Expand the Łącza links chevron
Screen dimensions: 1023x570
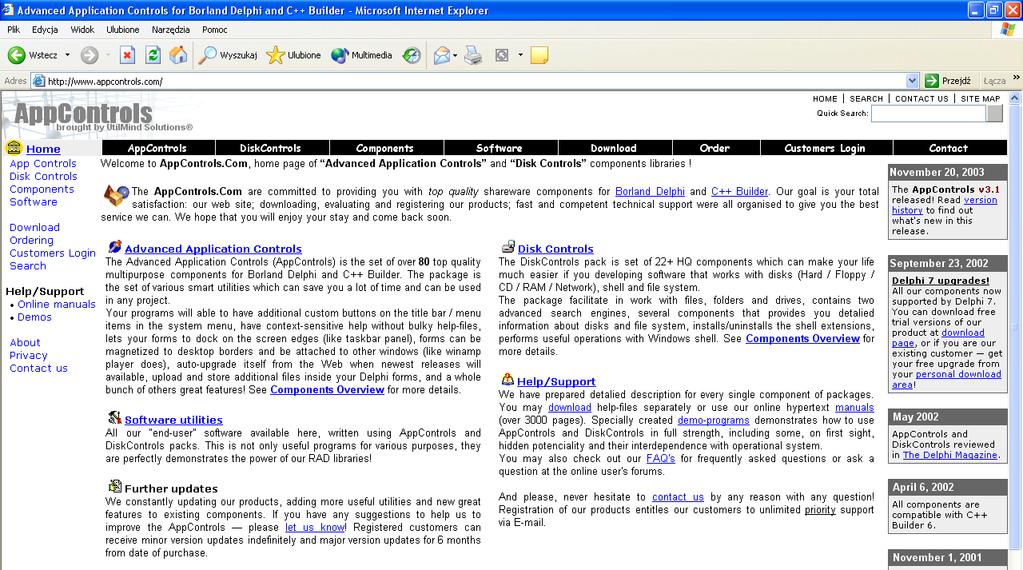click(1016, 78)
